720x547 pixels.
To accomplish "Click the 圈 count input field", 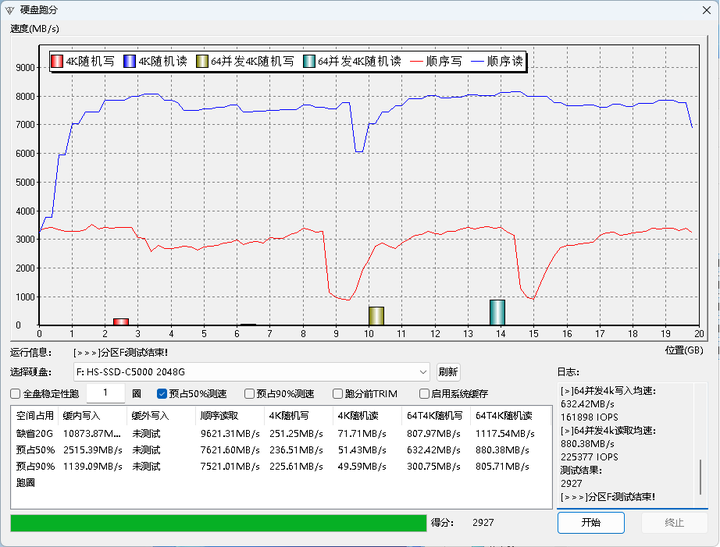I will (105, 394).
